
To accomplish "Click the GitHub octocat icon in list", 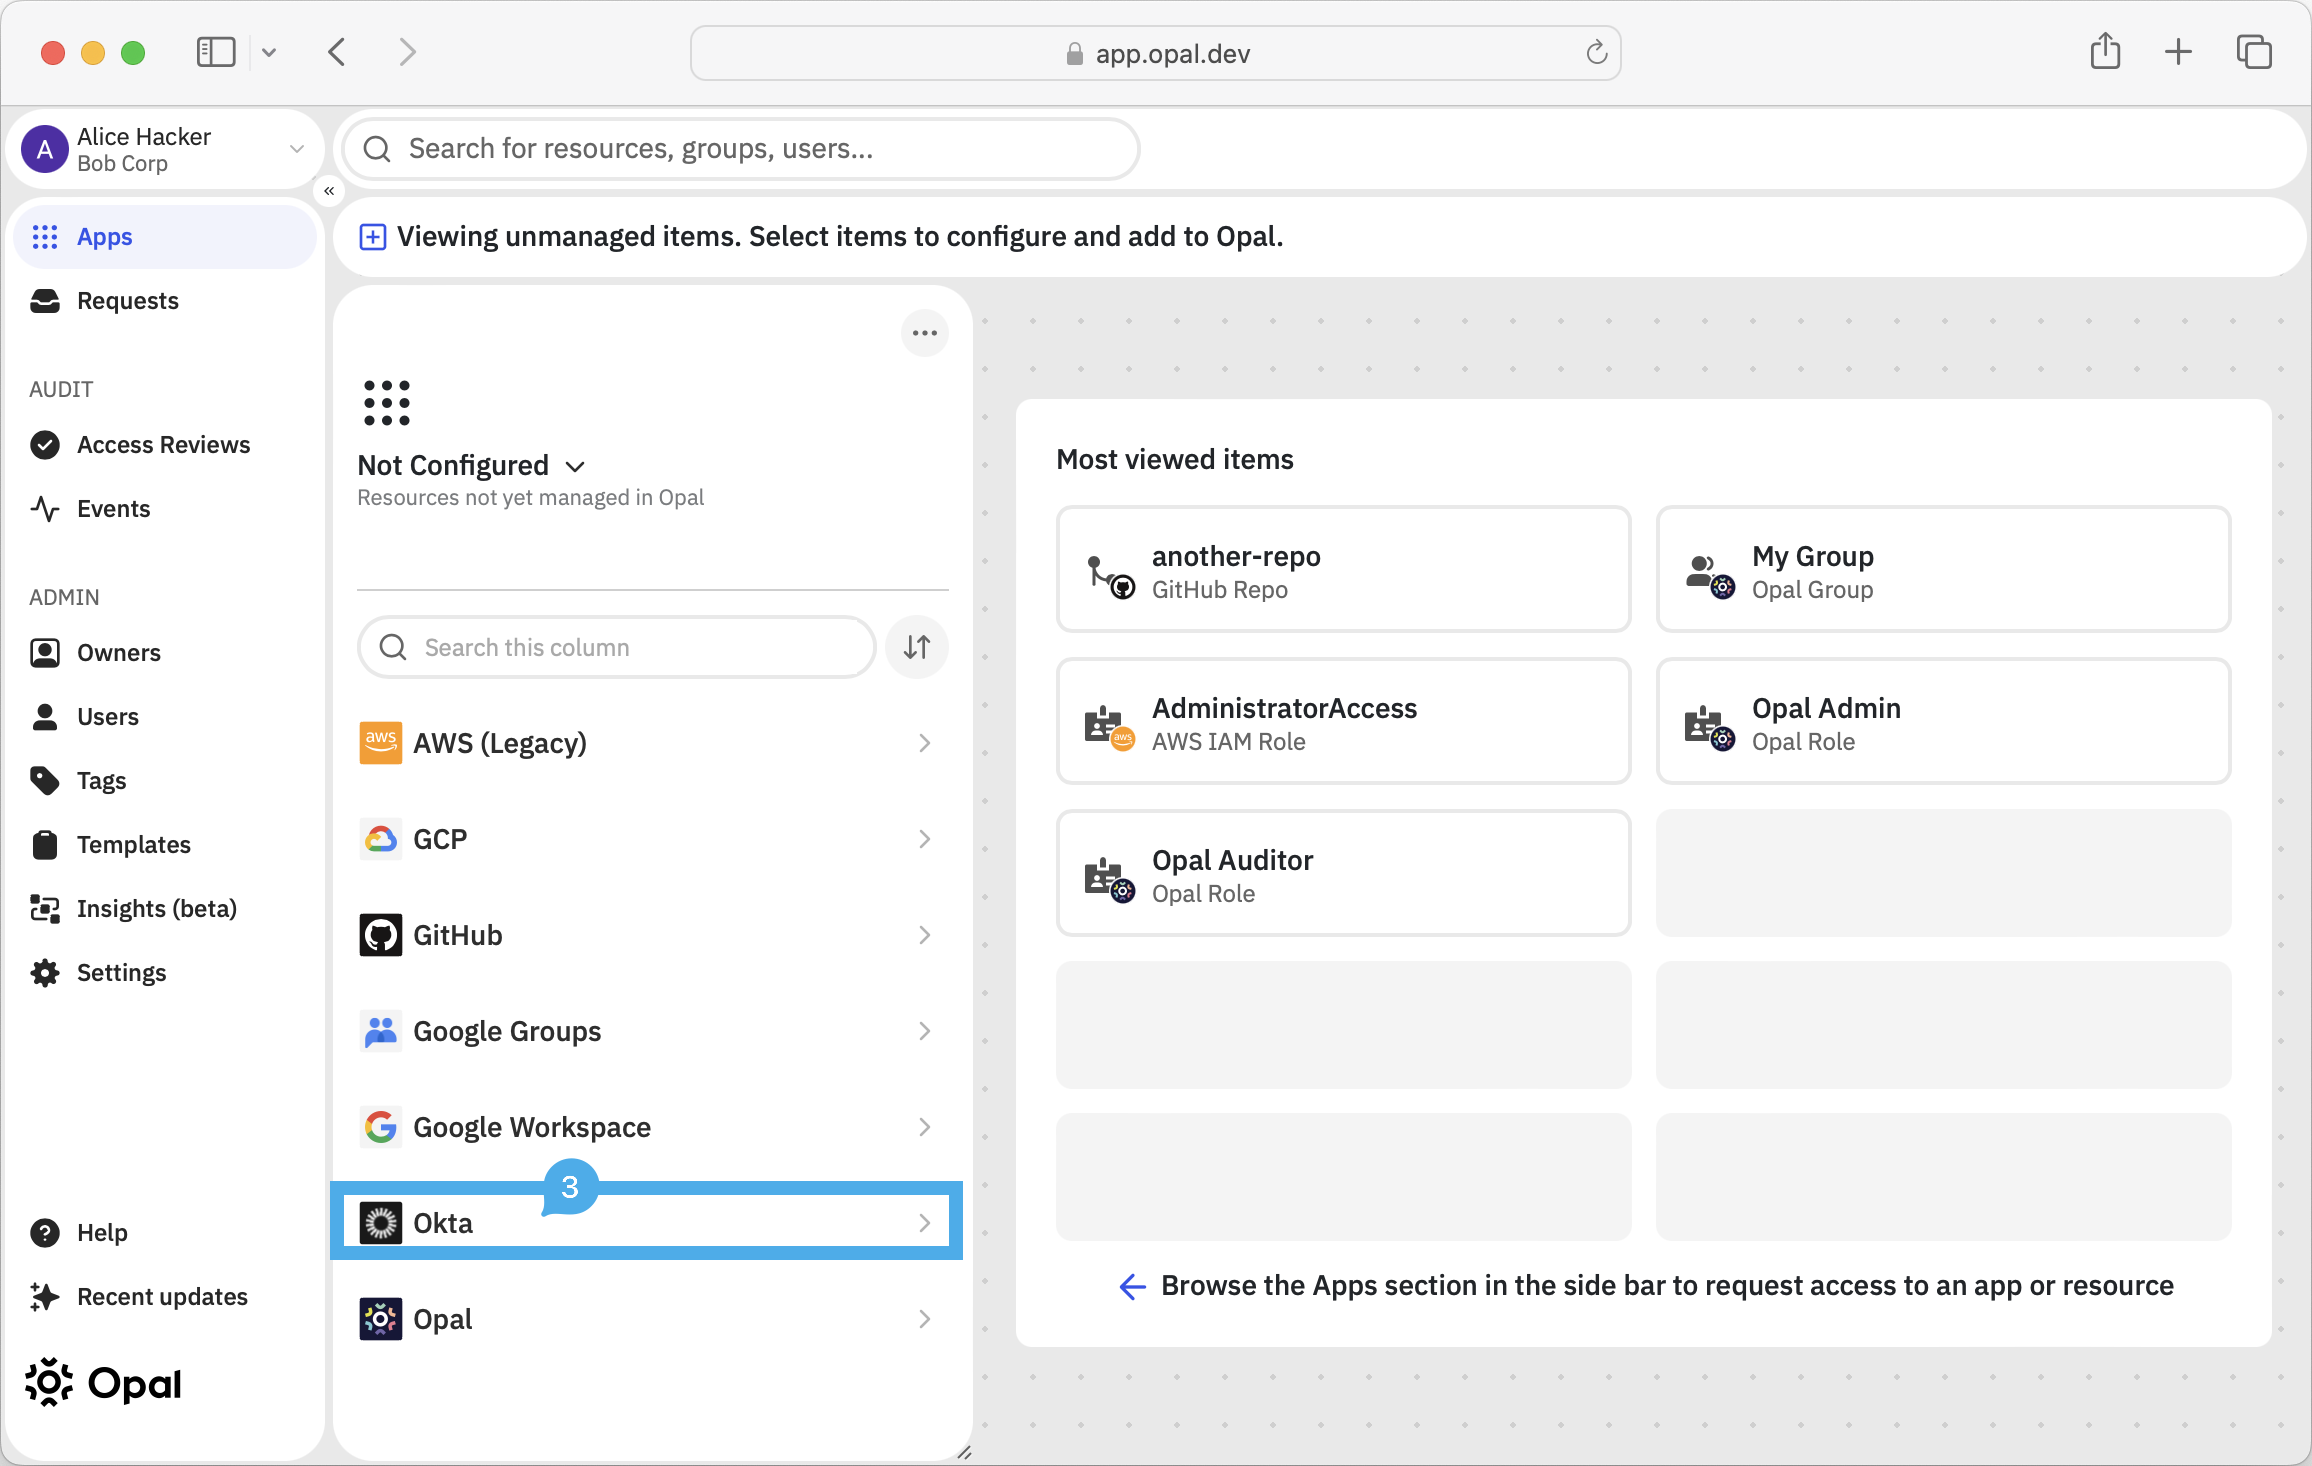I will point(381,935).
